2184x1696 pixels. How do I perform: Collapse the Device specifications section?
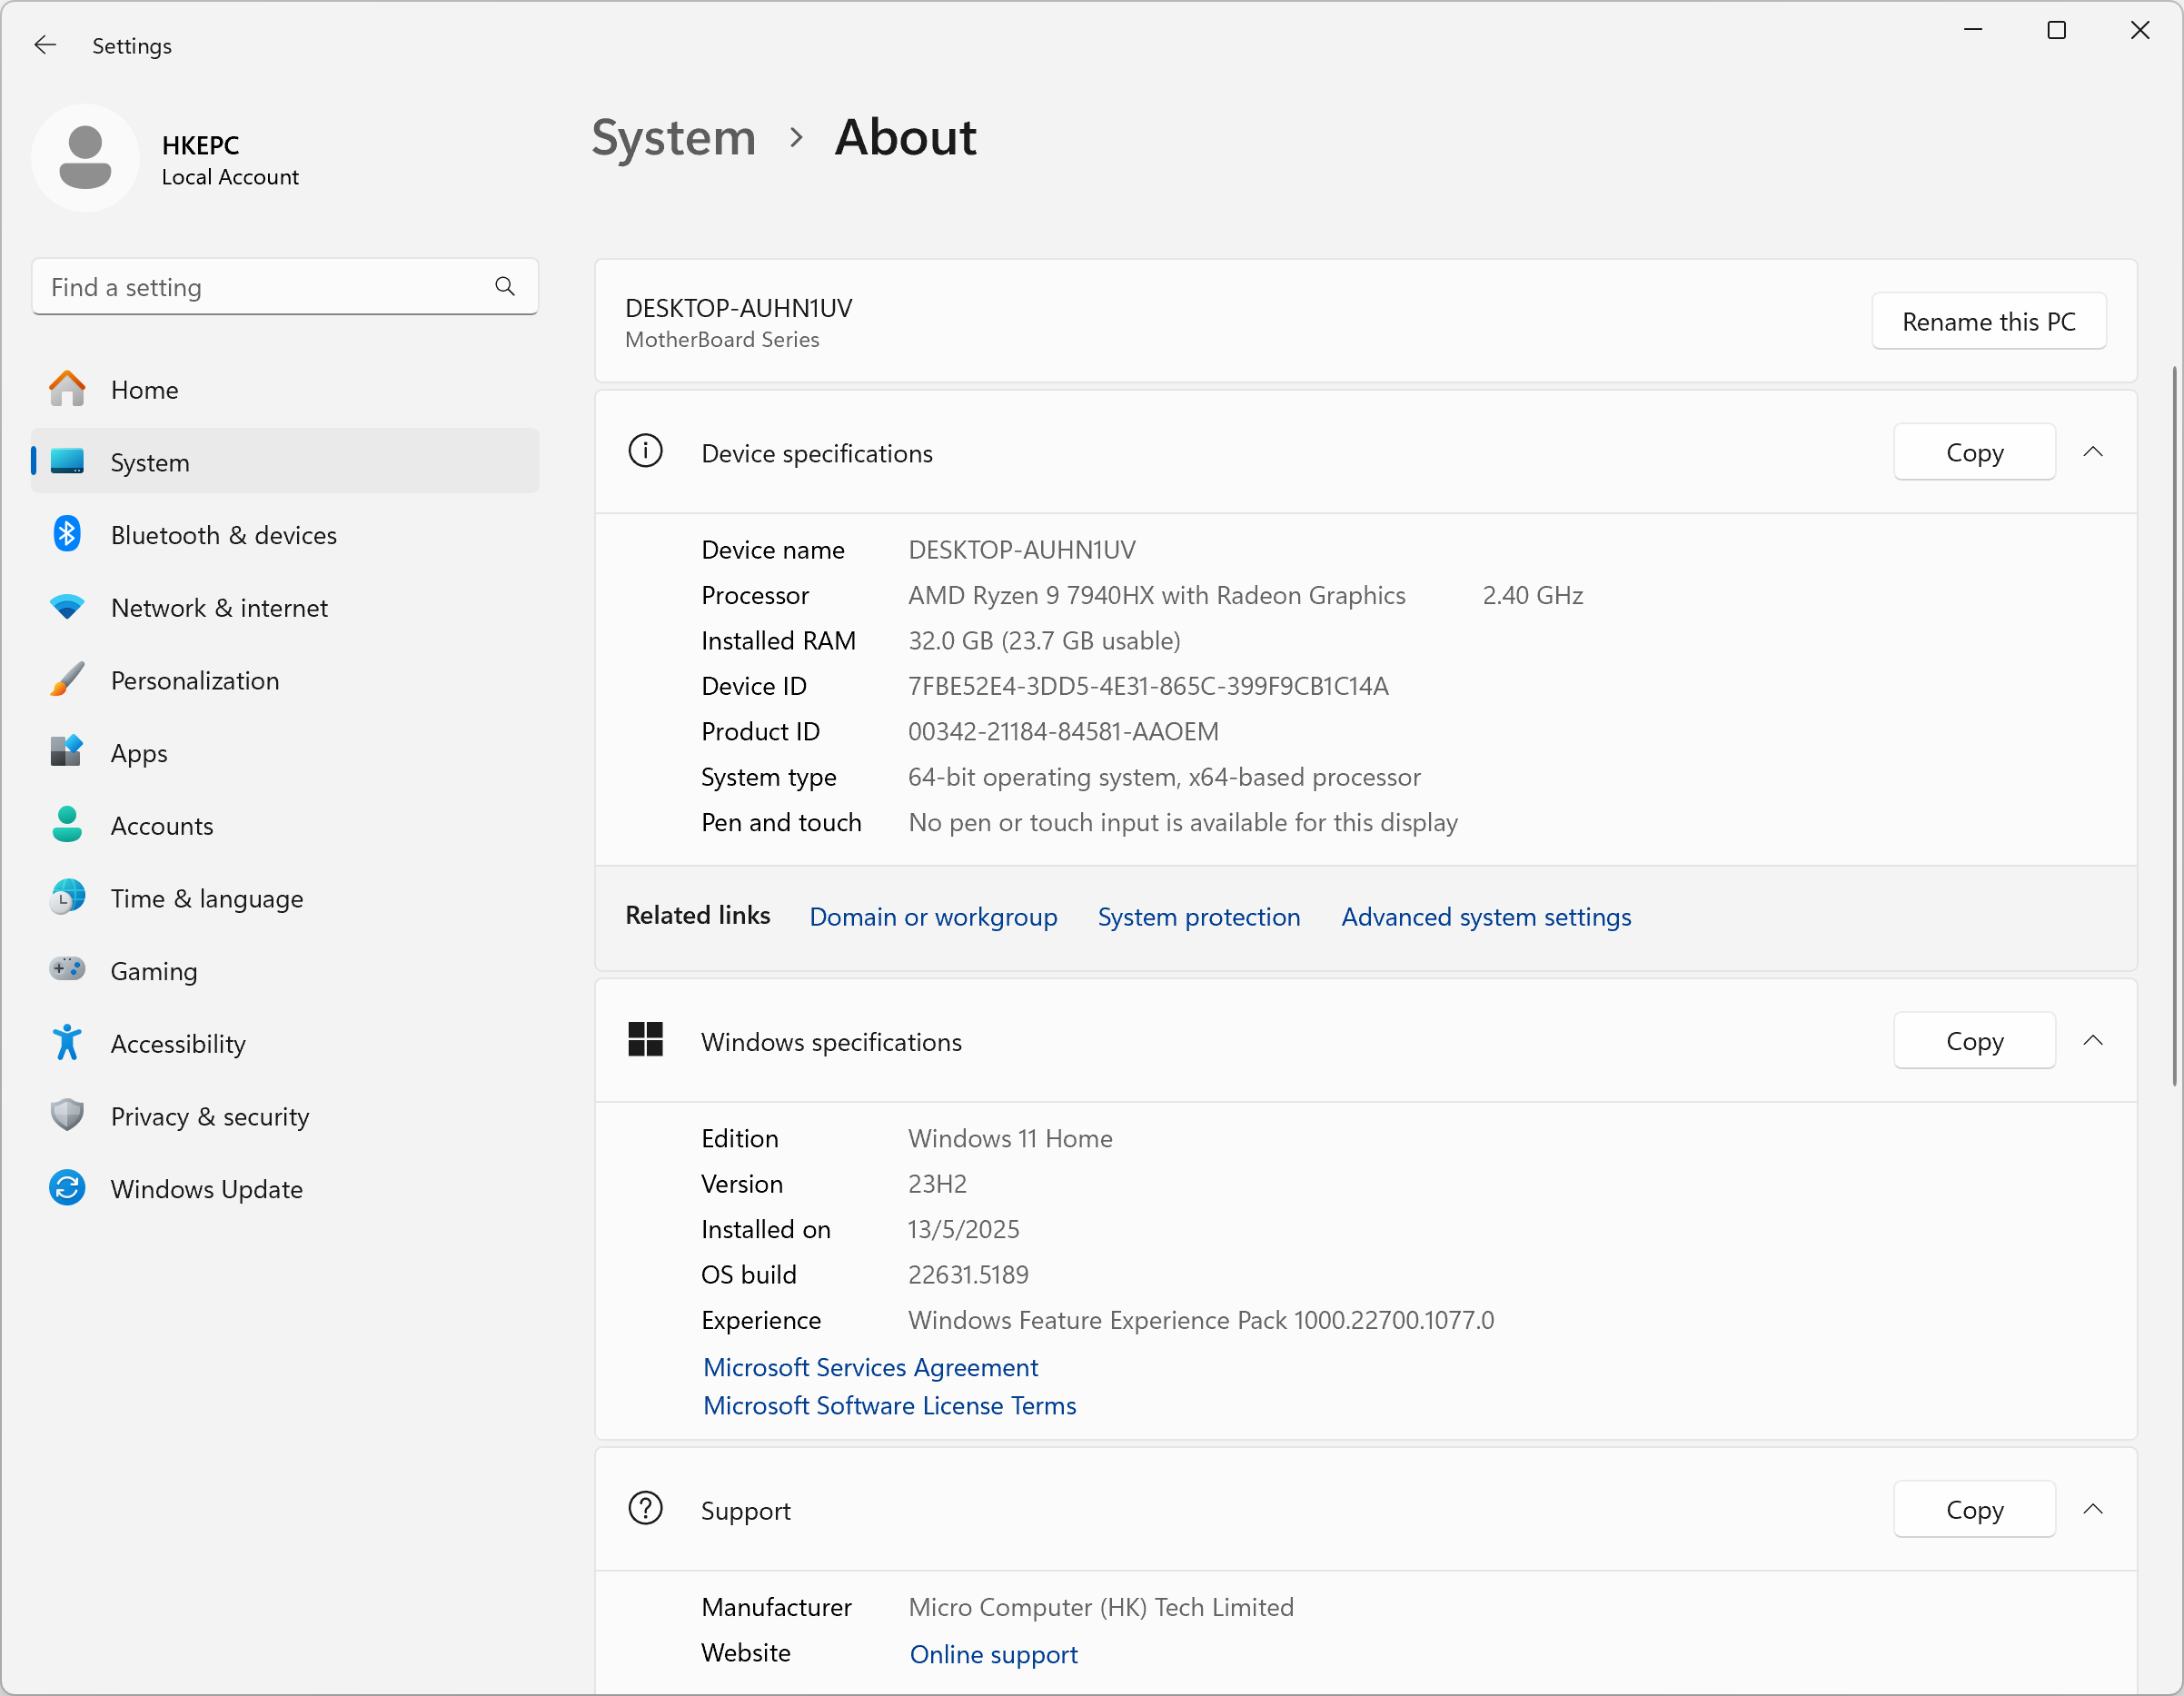(x=2093, y=452)
